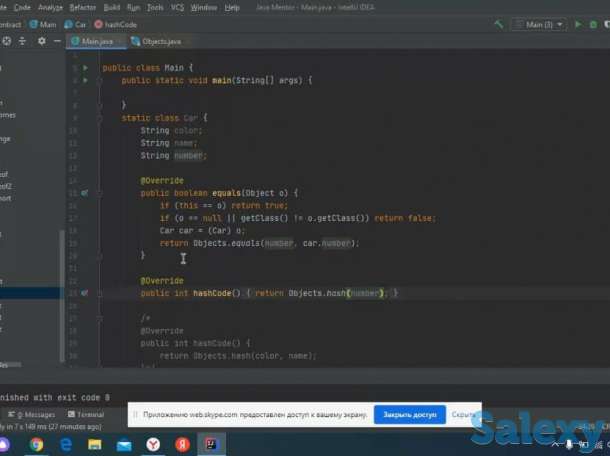Click the Build project hammer icon
This screenshot has width=610, height=456.
point(498,23)
